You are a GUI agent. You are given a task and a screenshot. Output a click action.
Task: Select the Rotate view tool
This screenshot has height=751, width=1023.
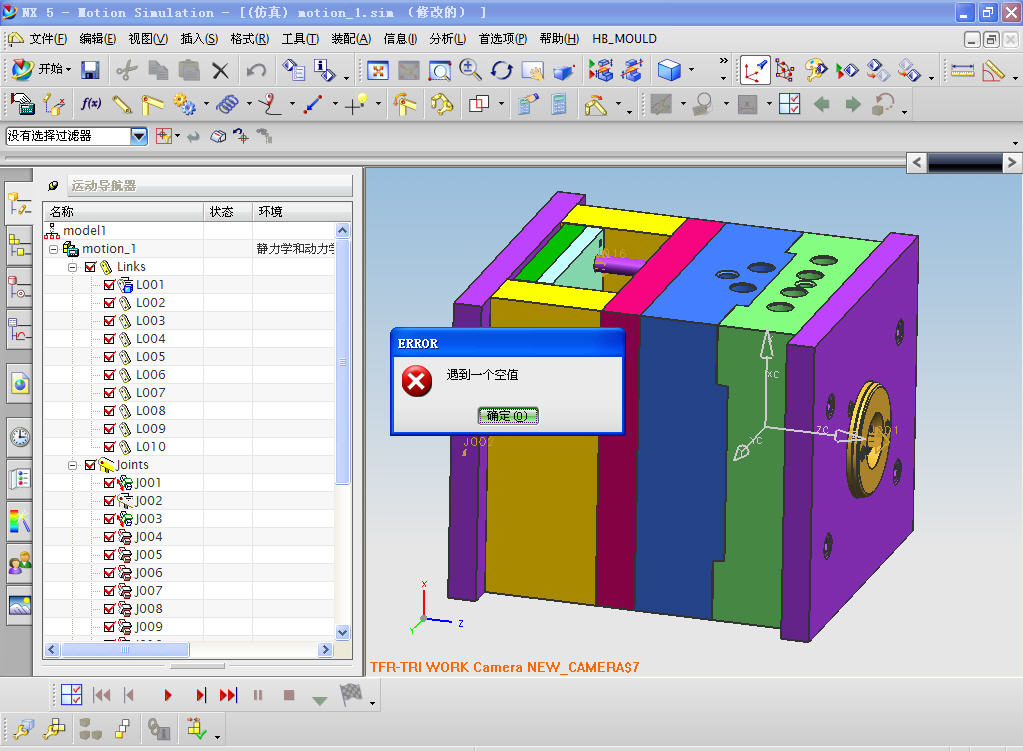[x=502, y=70]
